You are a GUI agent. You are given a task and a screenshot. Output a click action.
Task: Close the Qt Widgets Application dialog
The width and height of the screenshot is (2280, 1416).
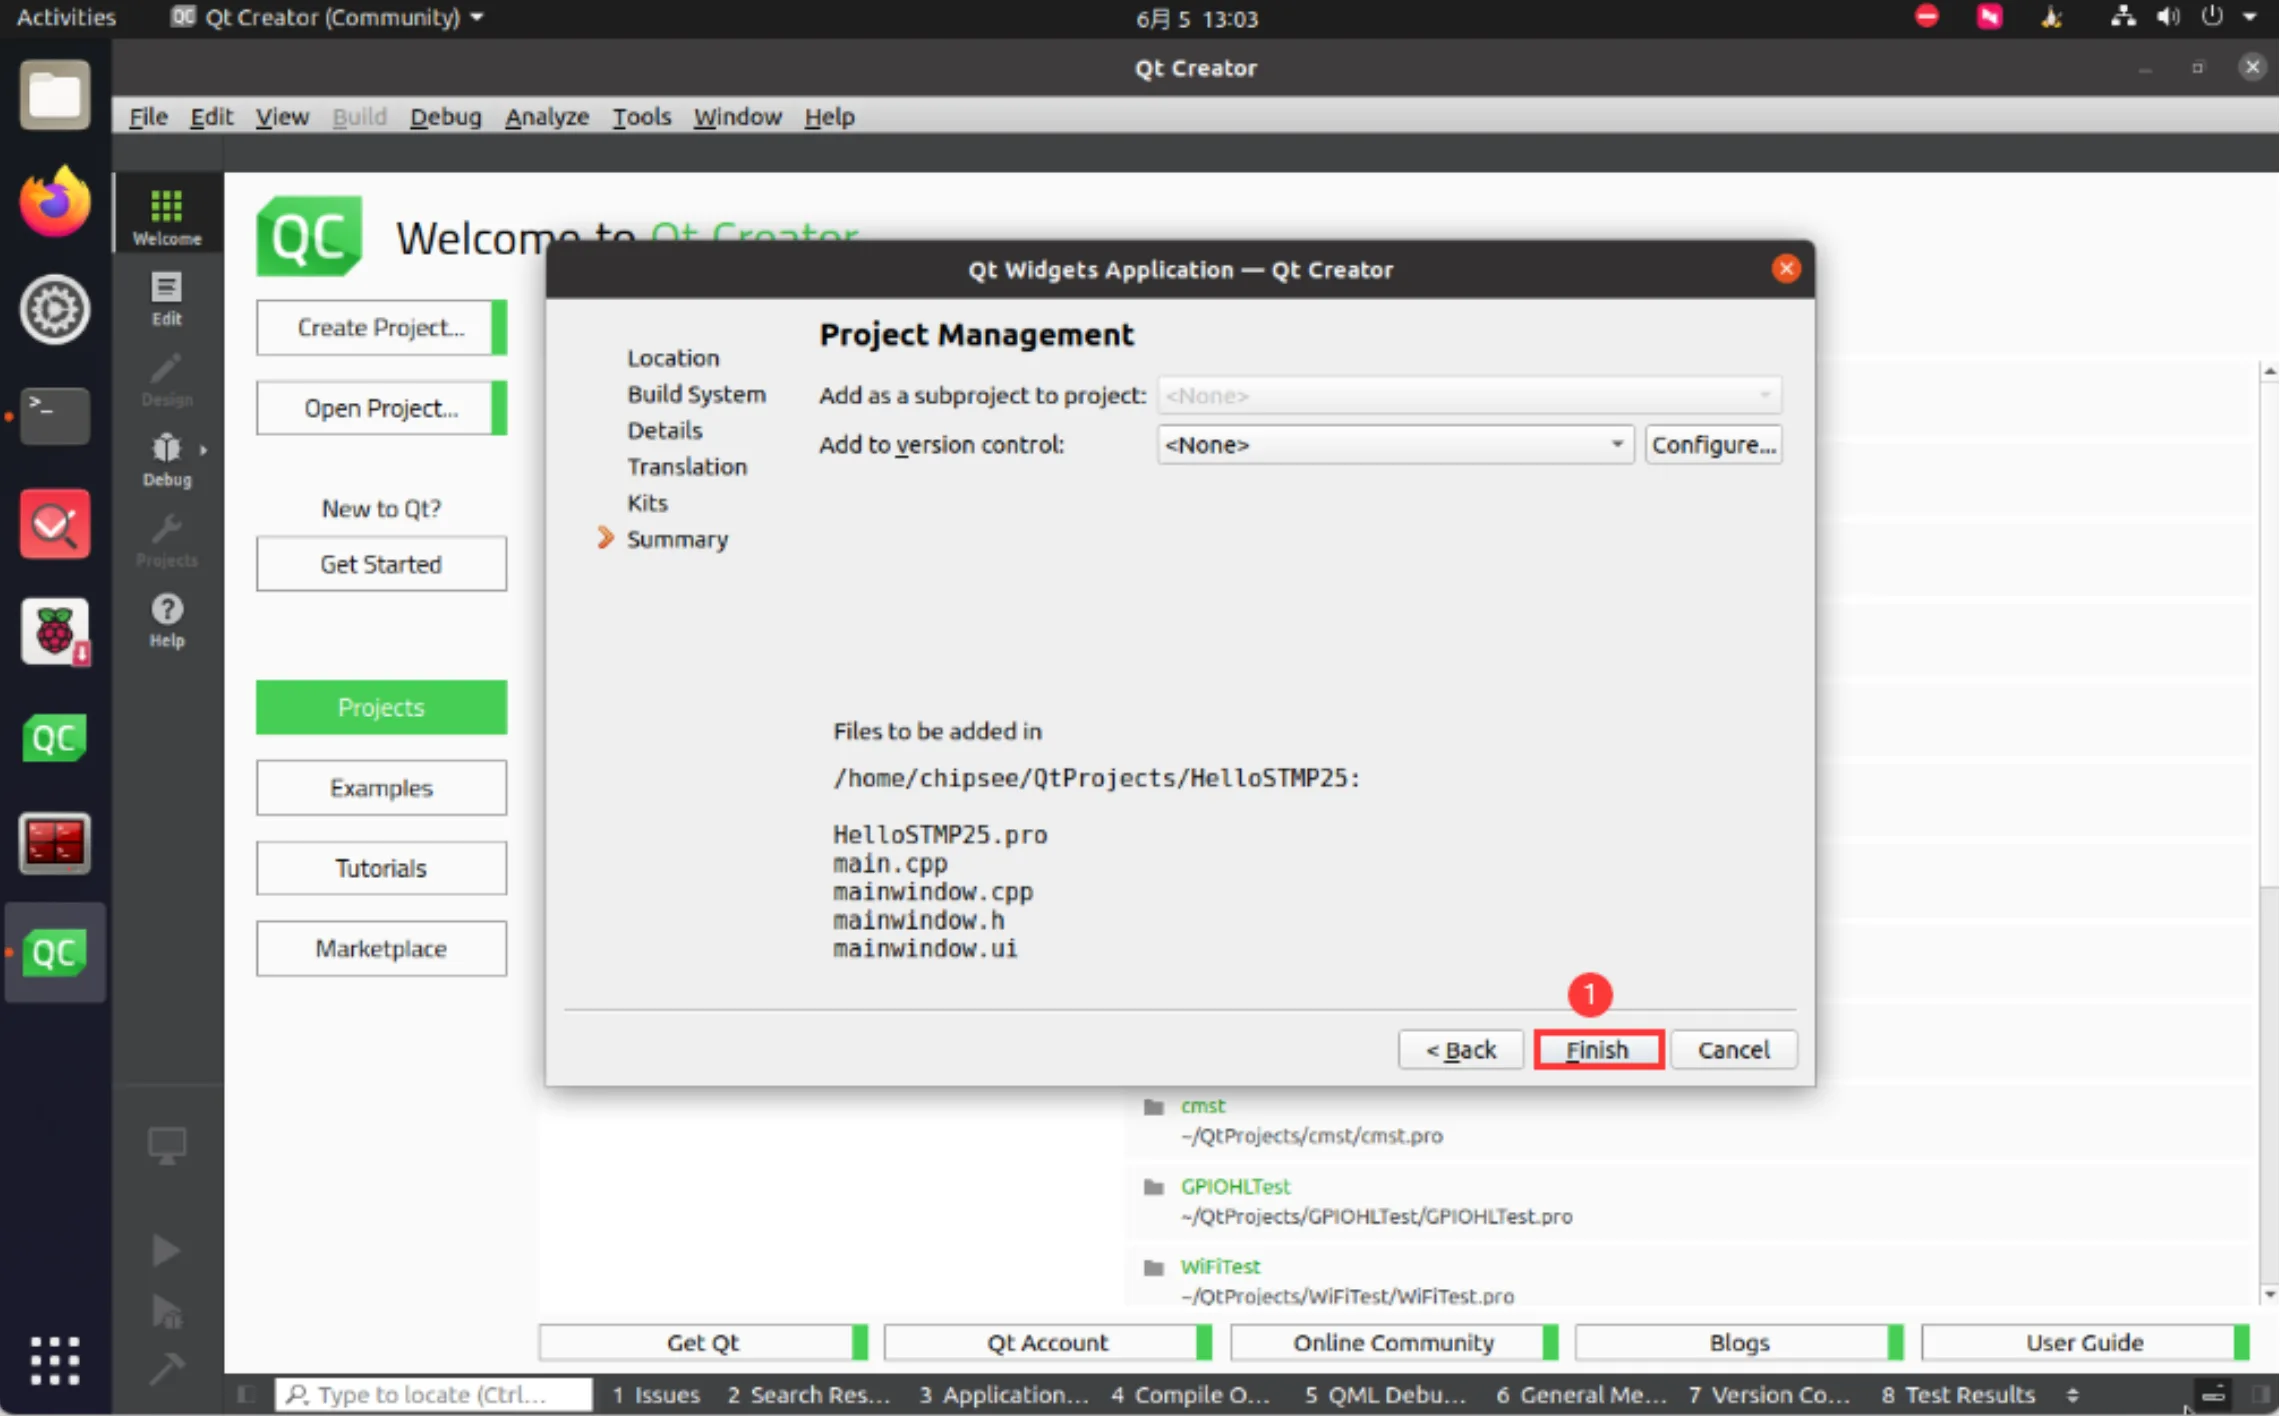1786,268
